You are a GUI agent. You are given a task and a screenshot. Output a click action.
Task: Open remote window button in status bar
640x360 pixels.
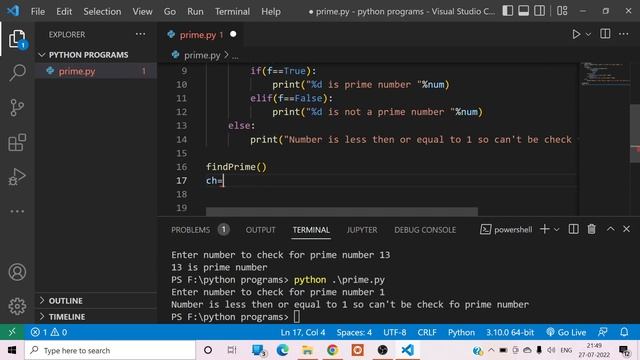click(12, 332)
